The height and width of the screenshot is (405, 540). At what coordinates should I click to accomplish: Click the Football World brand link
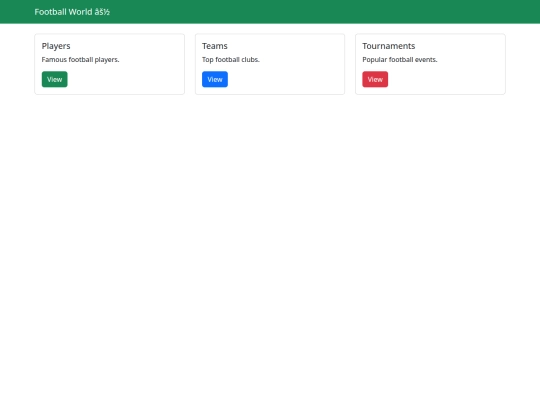pos(72,12)
